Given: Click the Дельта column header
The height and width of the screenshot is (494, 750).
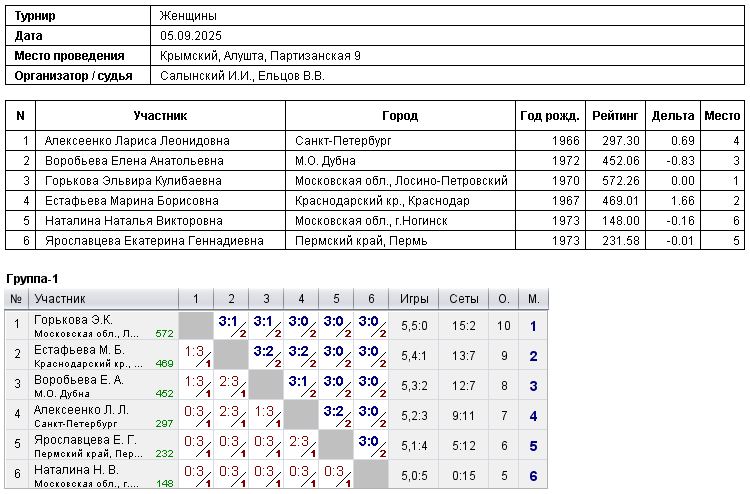Looking at the screenshot, I should click(672, 116).
